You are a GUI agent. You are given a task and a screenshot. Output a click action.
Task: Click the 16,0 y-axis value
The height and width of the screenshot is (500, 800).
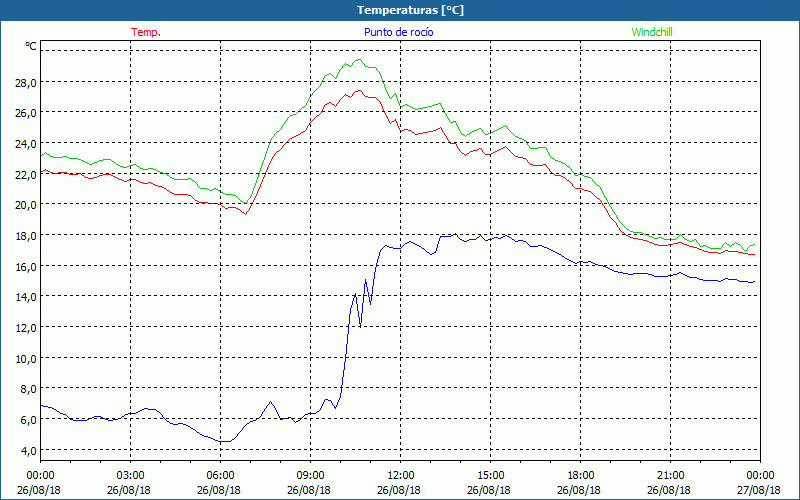tap(26, 266)
